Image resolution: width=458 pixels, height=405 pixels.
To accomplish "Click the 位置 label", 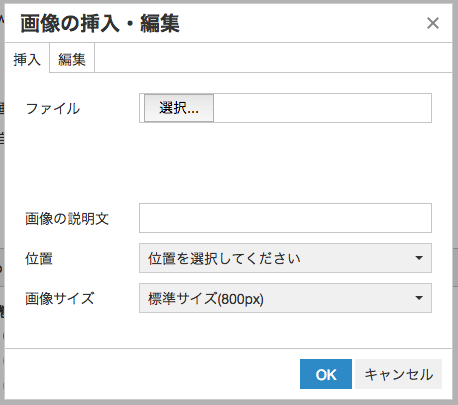I will (x=39, y=259).
